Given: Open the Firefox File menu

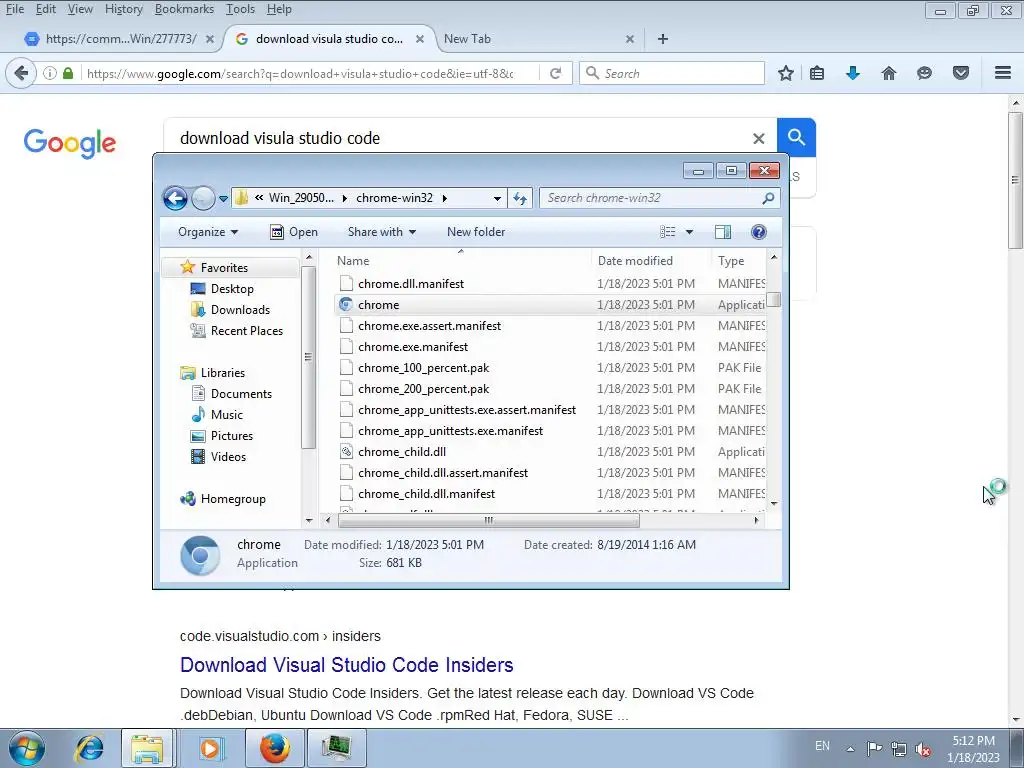Looking at the screenshot, I should (x=14, y=9).
